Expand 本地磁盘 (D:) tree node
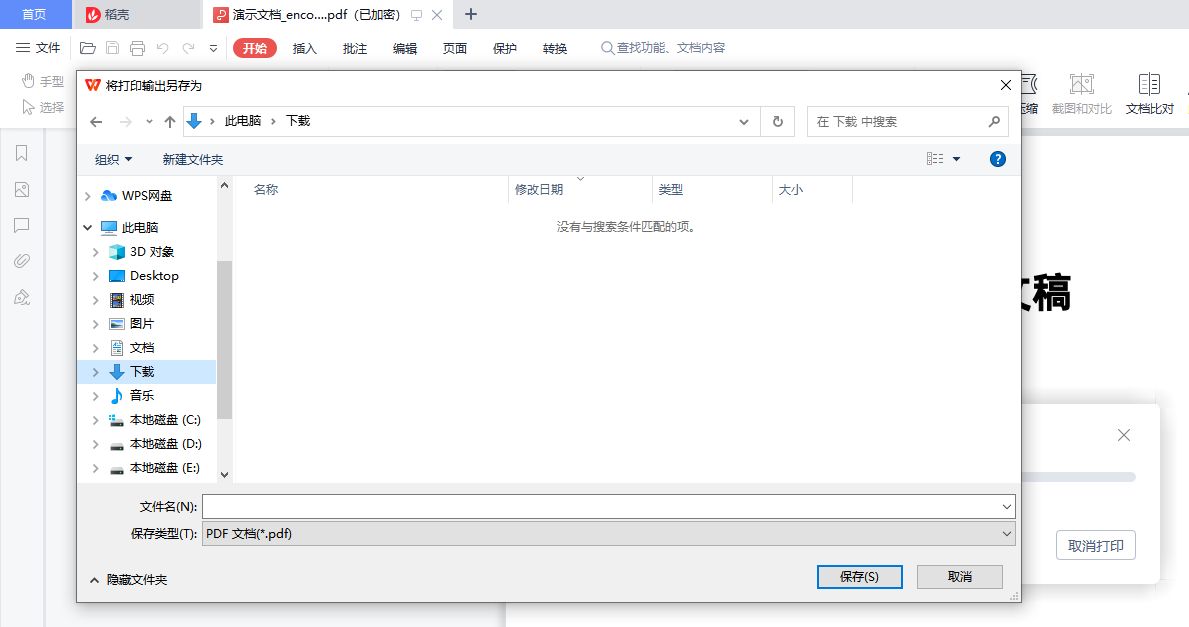This screenshot has width=1189, height=627. click(96, 444)
